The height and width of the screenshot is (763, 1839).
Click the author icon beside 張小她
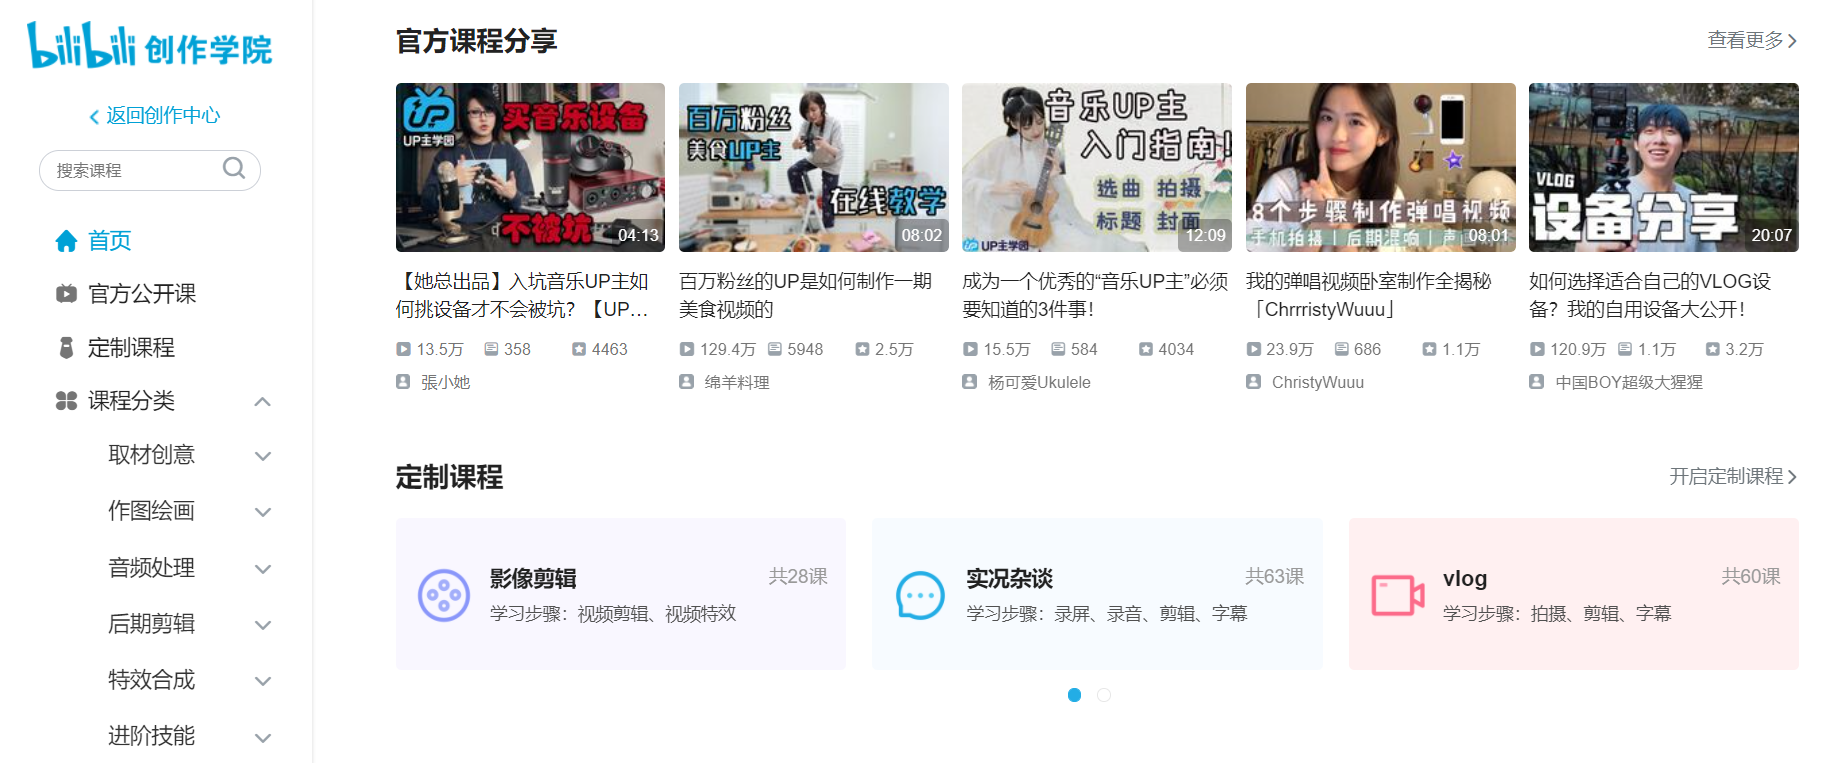[403, 382]
